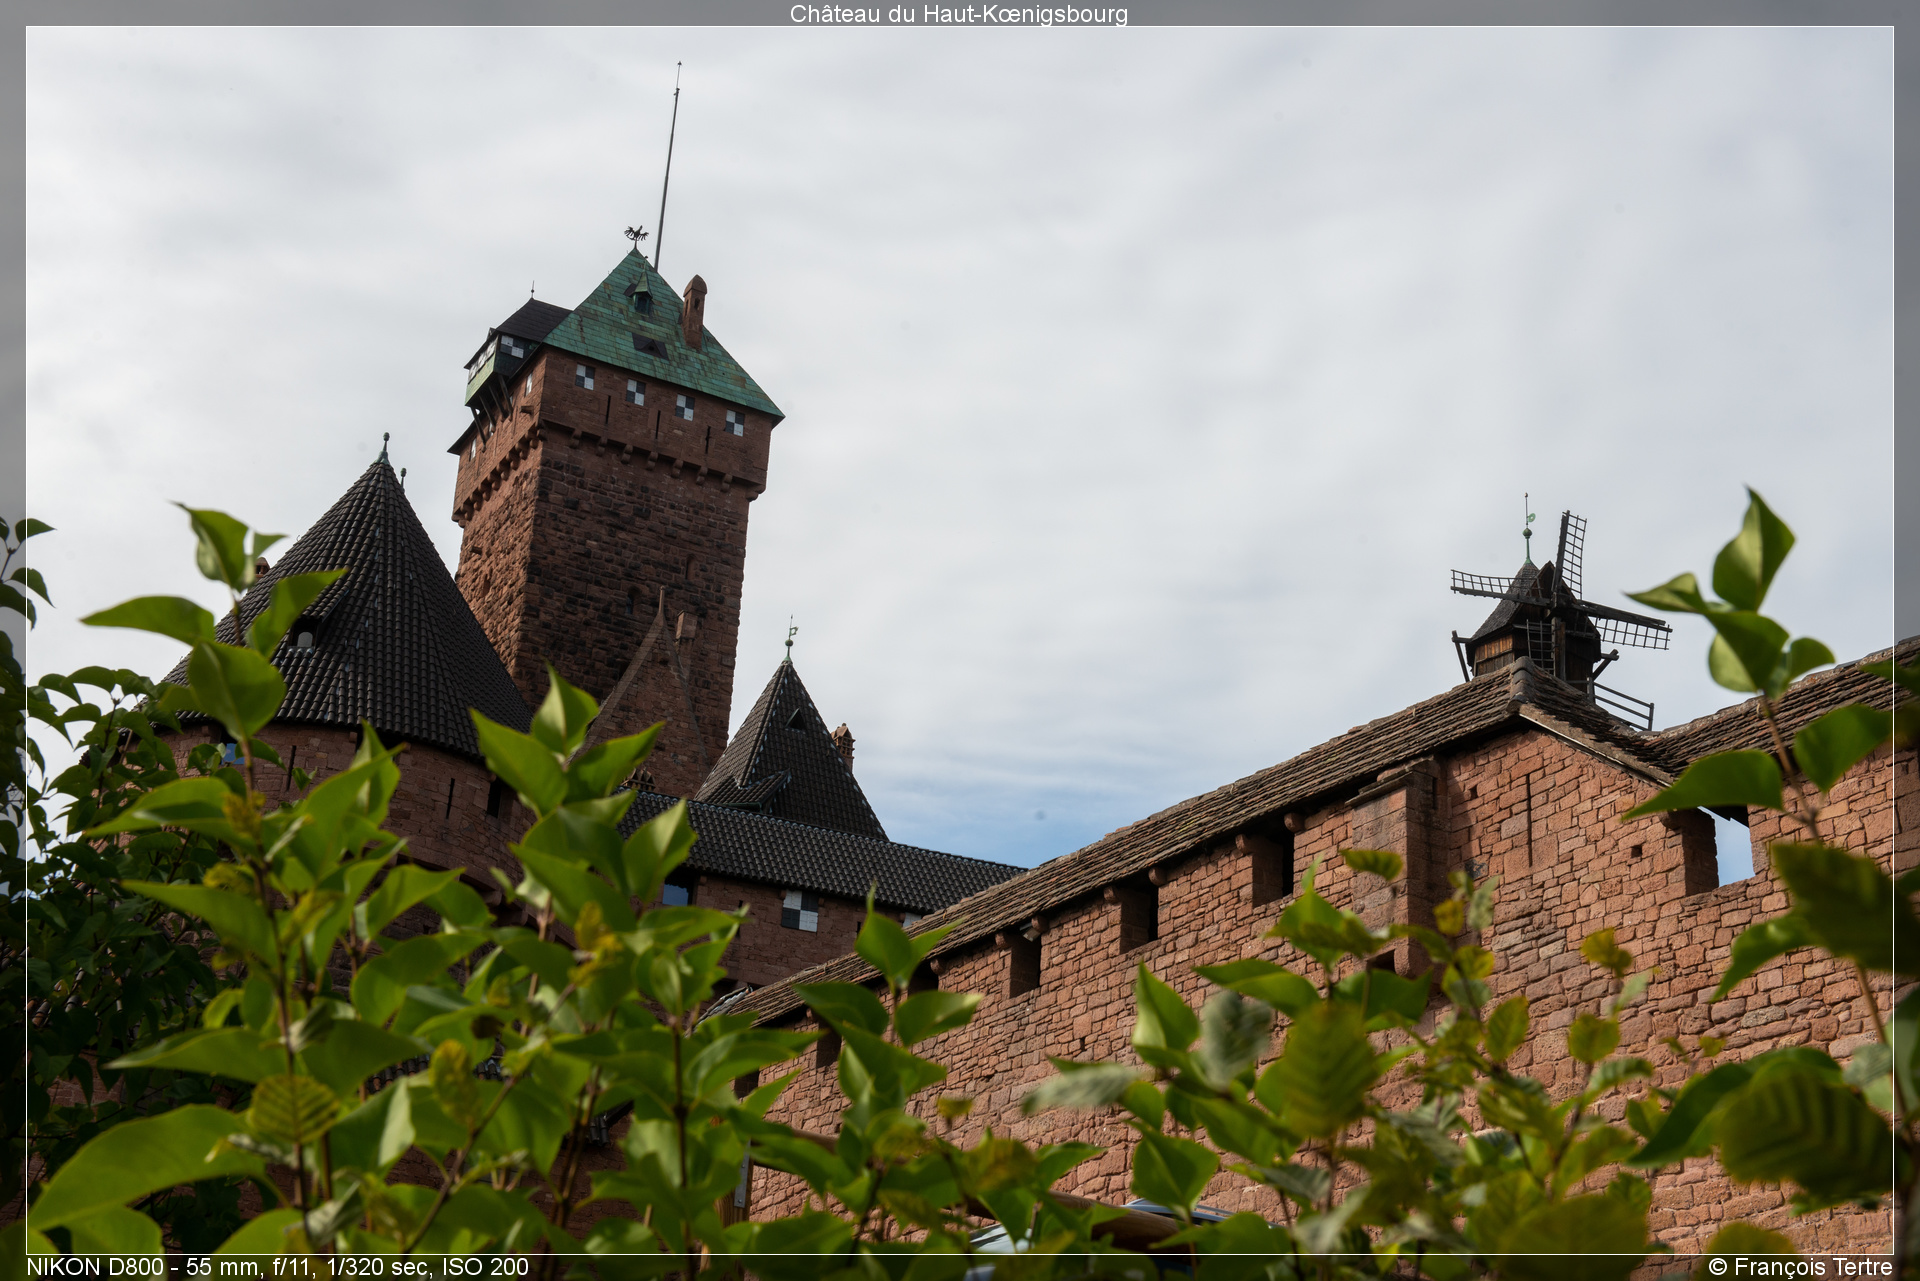Click the castle photo
The height and width of the screenshot is (1281, 1920).
click(959, 640)
